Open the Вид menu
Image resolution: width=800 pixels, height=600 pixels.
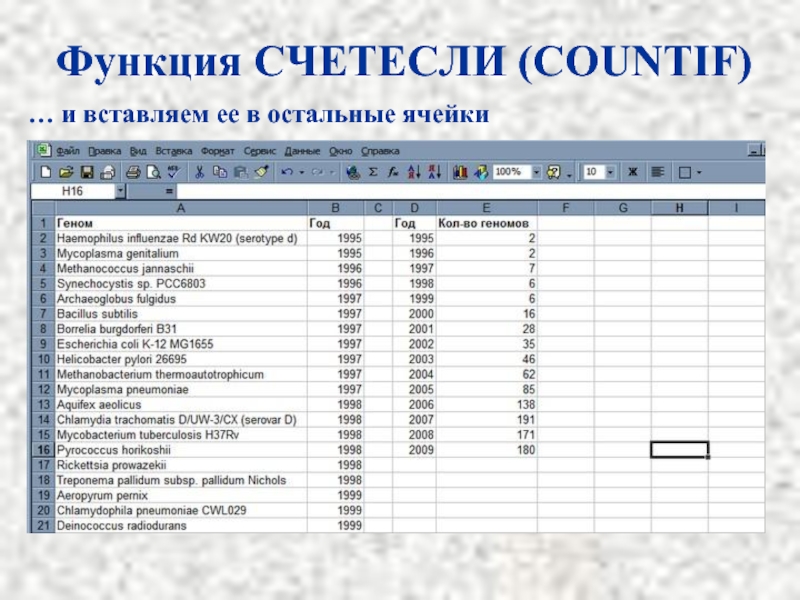[138, 151]
